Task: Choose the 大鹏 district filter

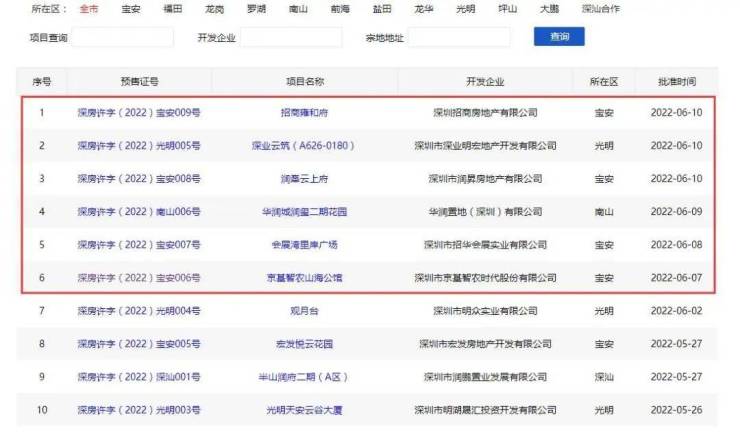Action: pos(550,9)
